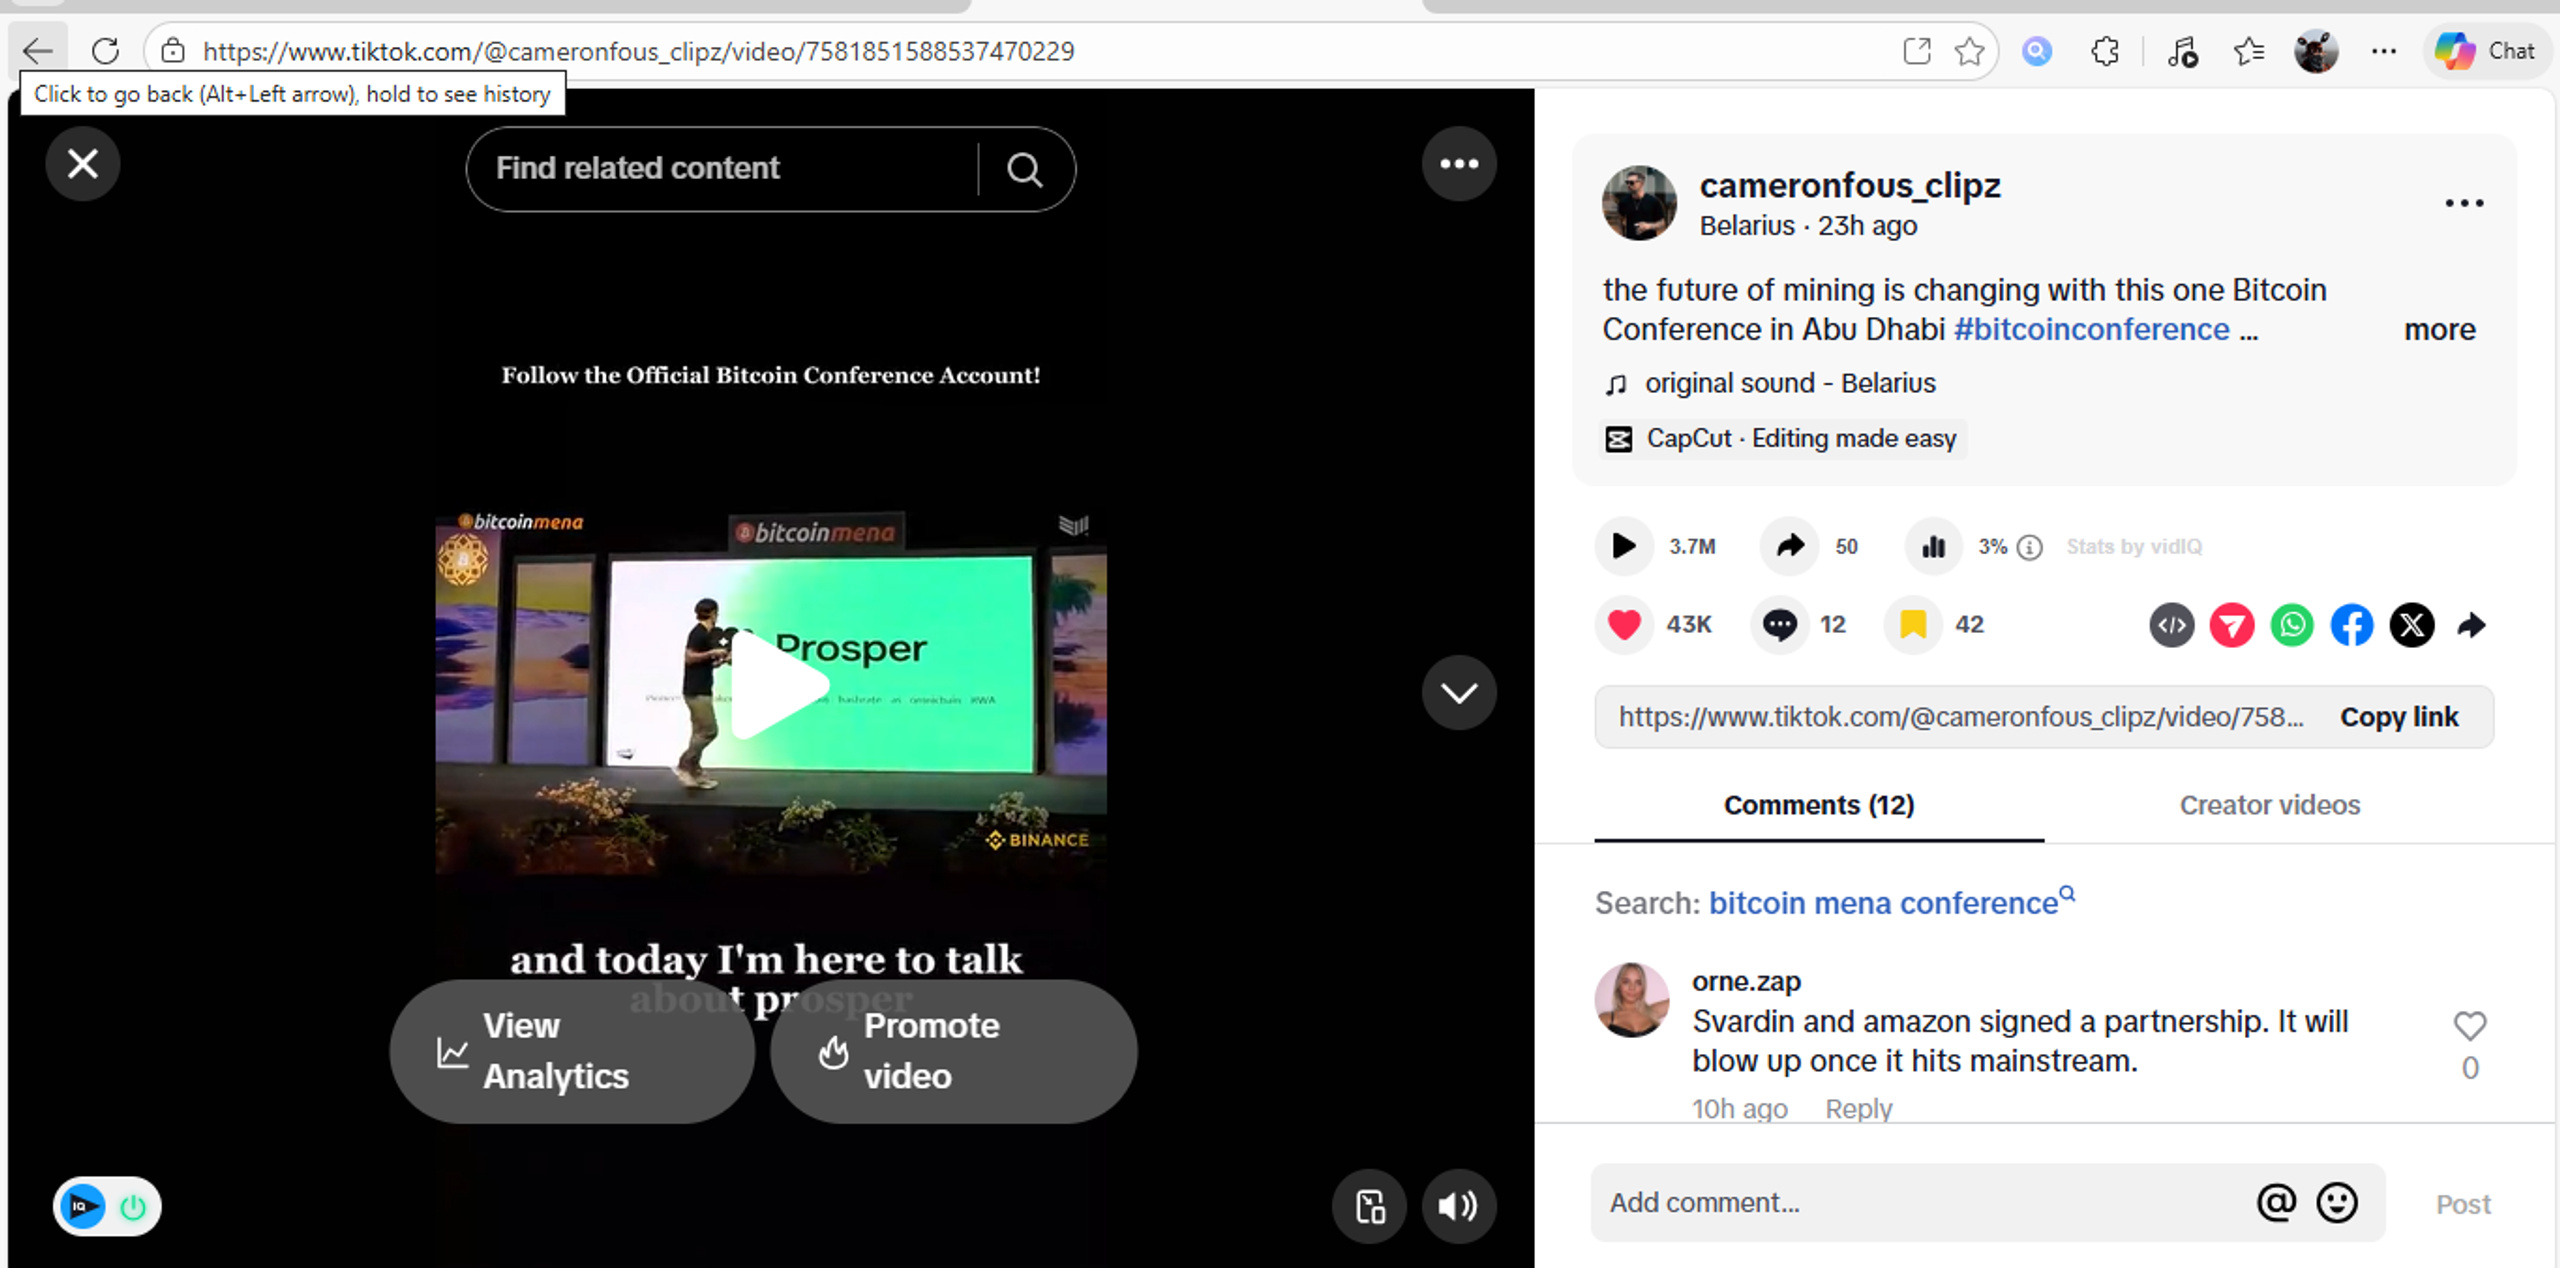This screenshot has width=2560, height=1268.
Task: Reply to orne.zap's comment
Action: [1858, 1109]
